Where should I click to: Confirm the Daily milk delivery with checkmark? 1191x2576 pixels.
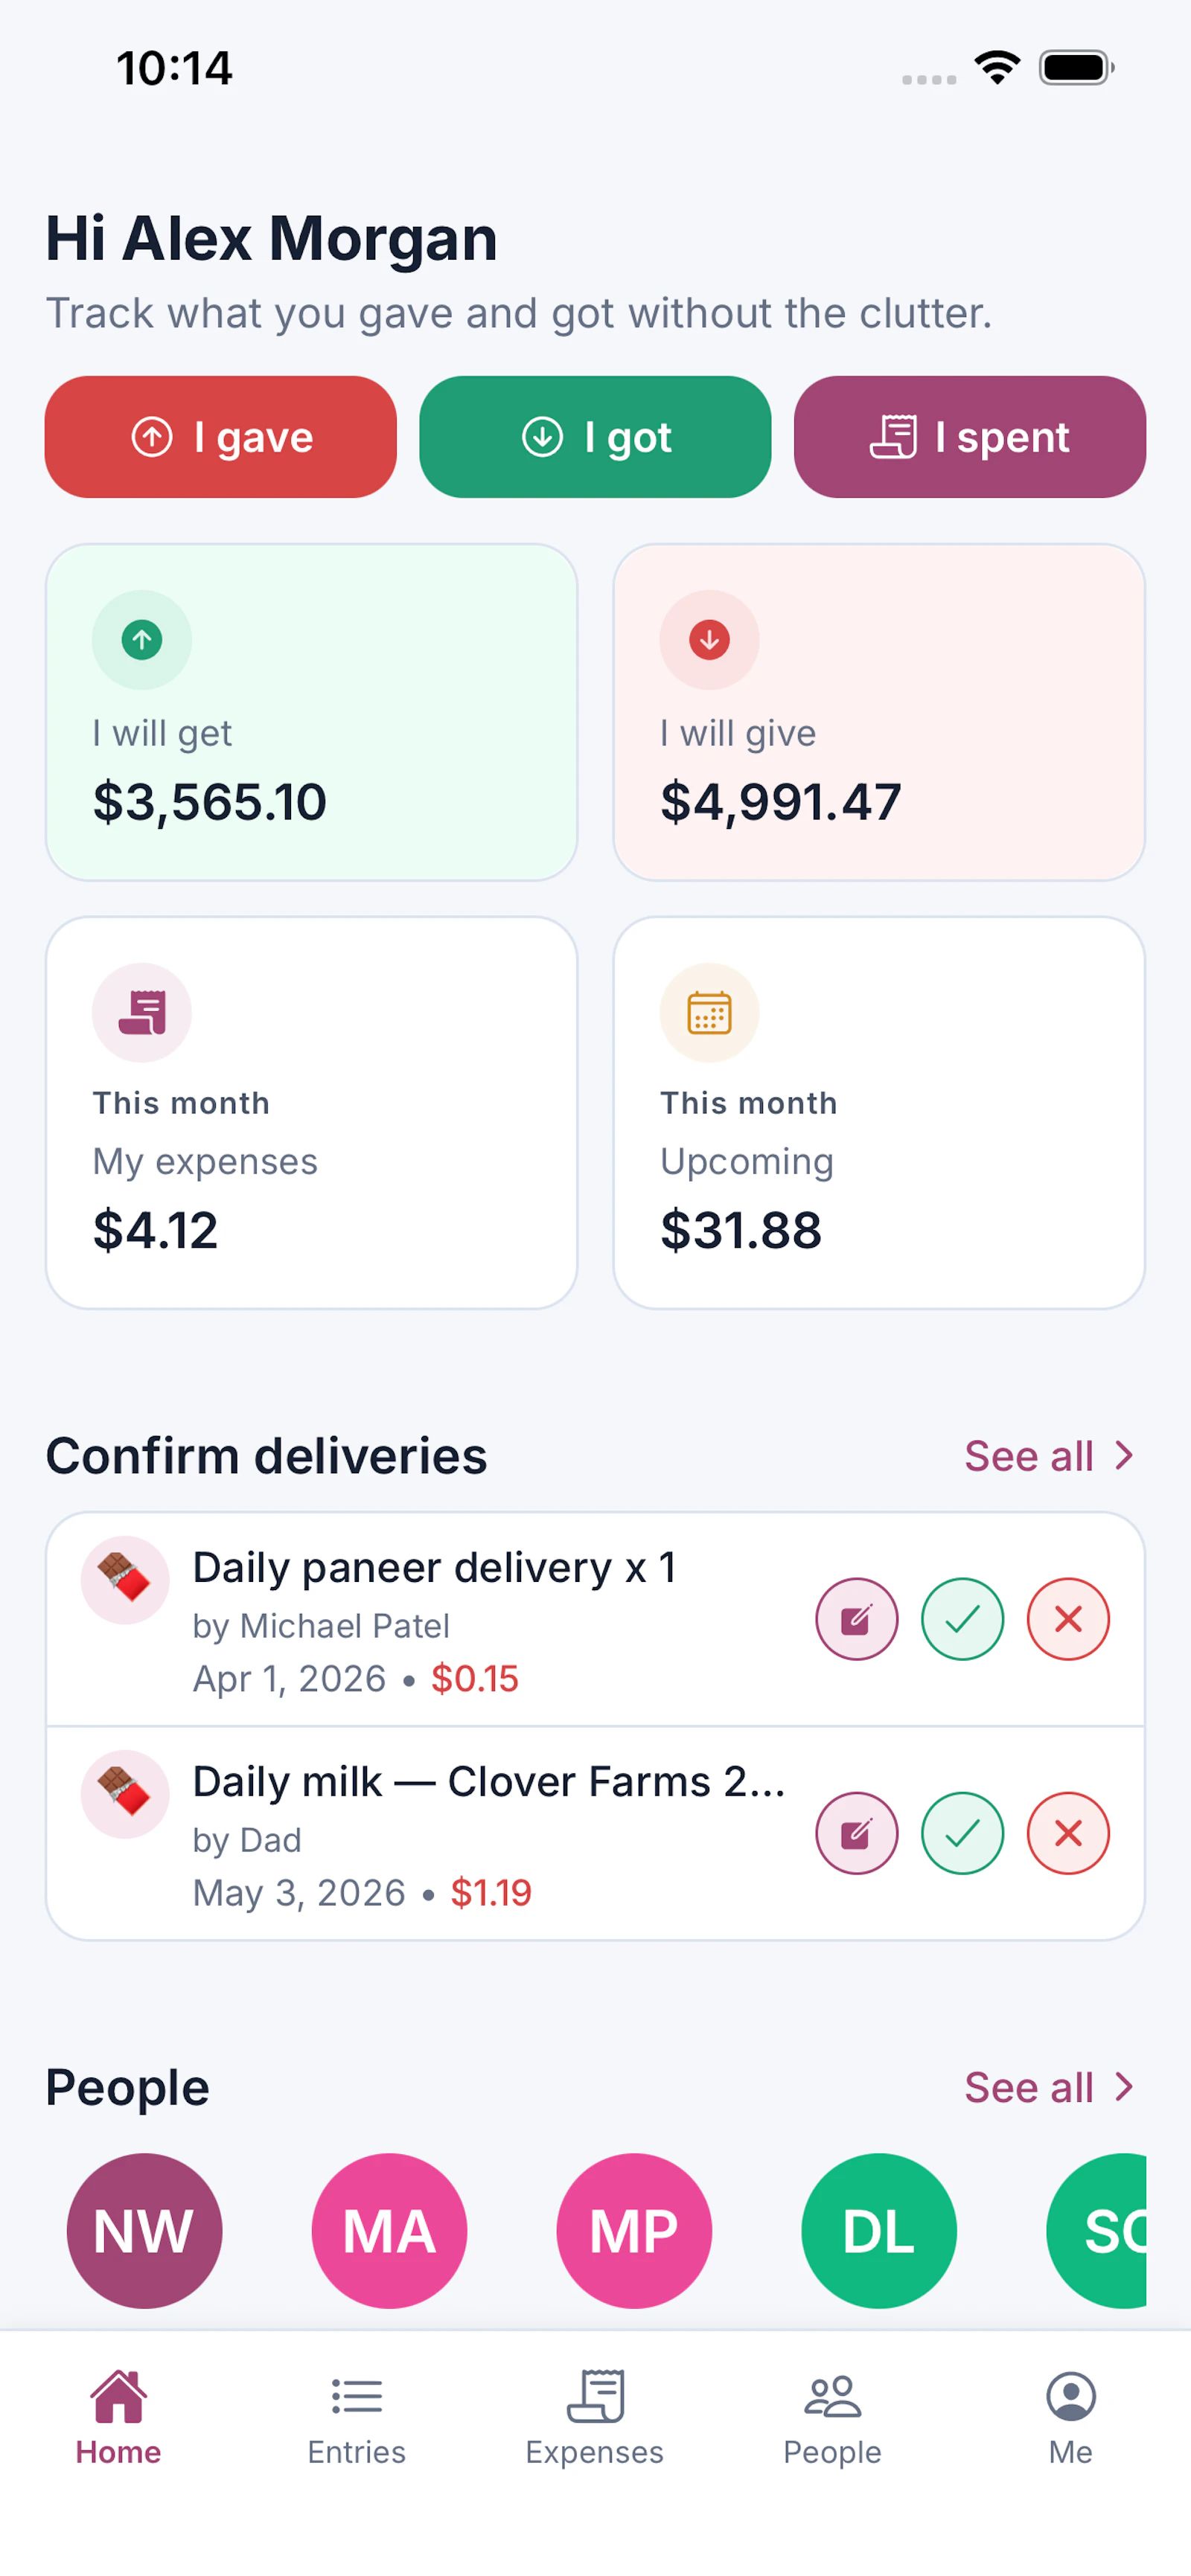click(x=962, y=1833)
